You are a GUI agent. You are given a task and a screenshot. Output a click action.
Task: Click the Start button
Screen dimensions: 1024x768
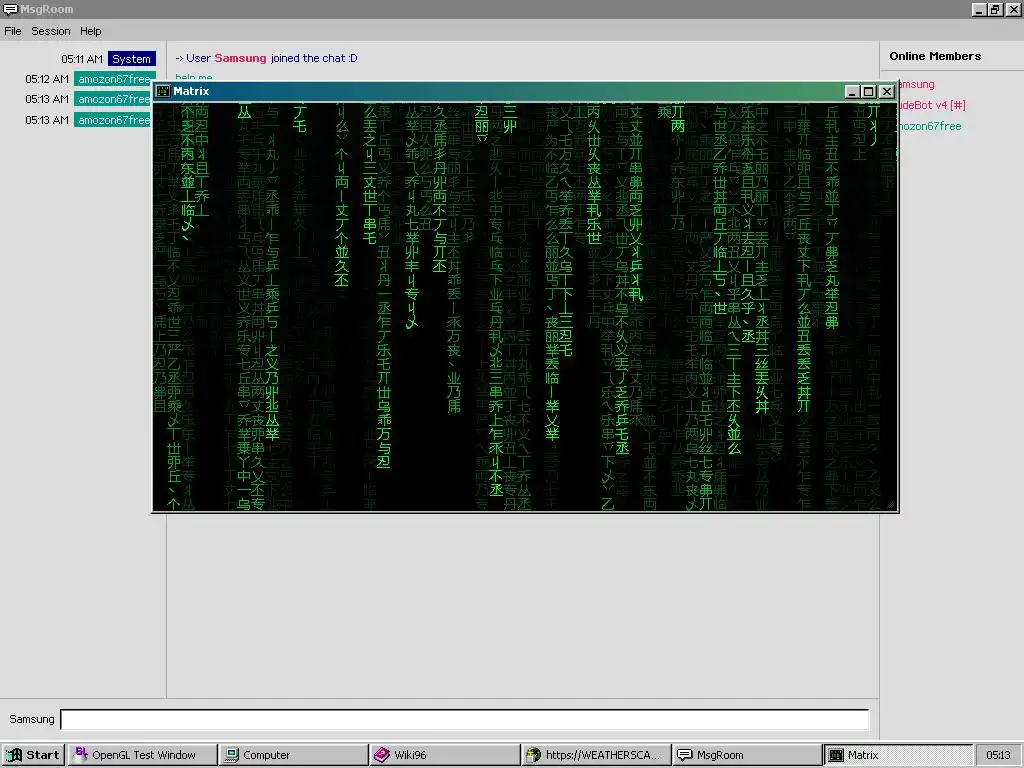33,755
